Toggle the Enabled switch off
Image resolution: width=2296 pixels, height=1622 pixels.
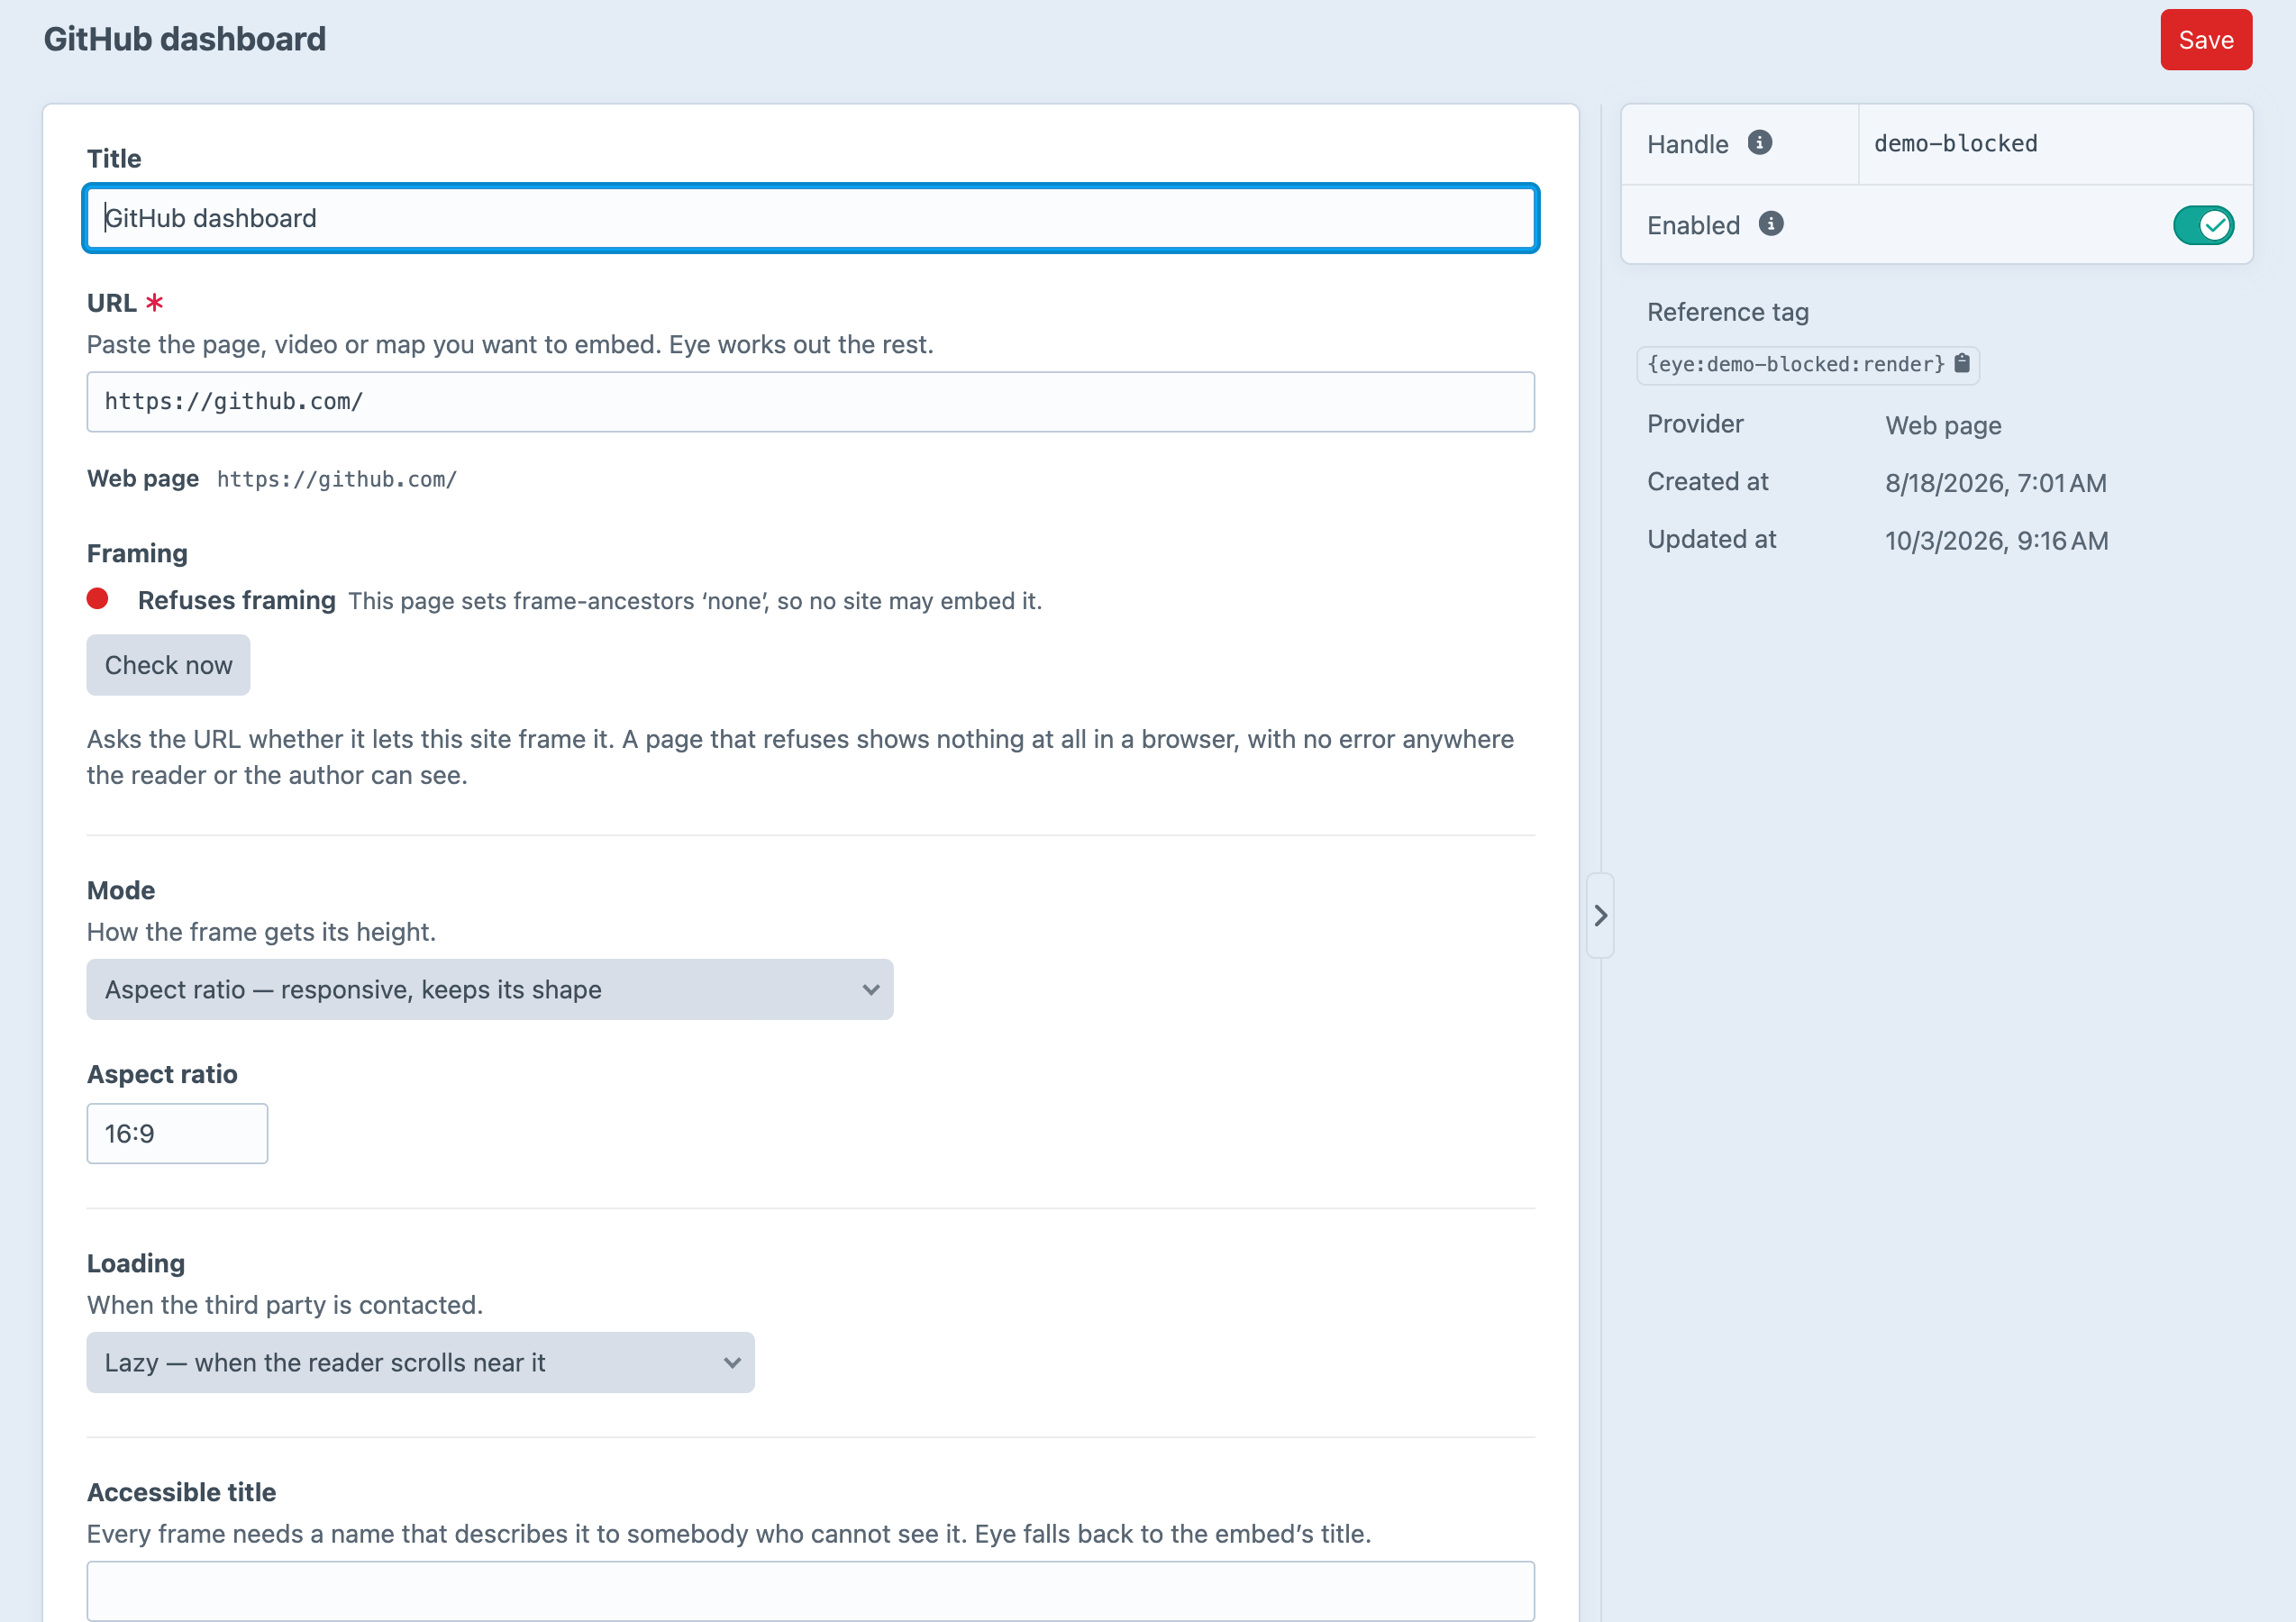coord(2203,225)
